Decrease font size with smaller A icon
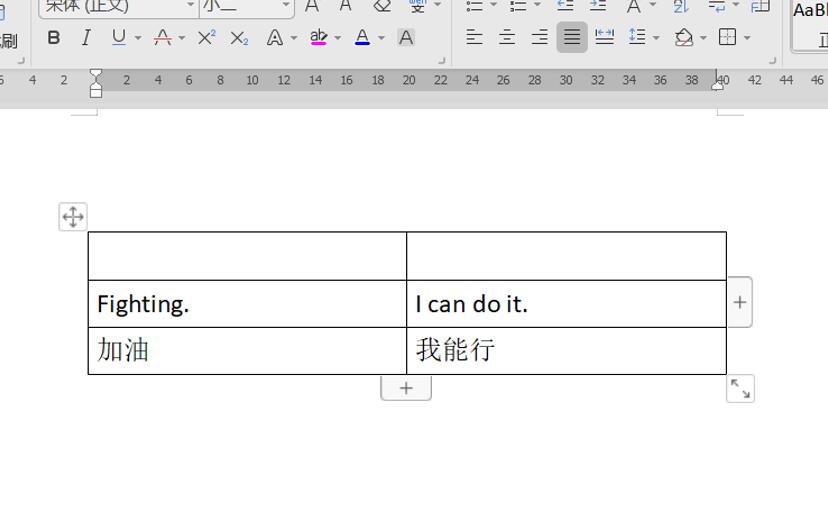This screenshot has height=505, width=828. coord(345,6)
